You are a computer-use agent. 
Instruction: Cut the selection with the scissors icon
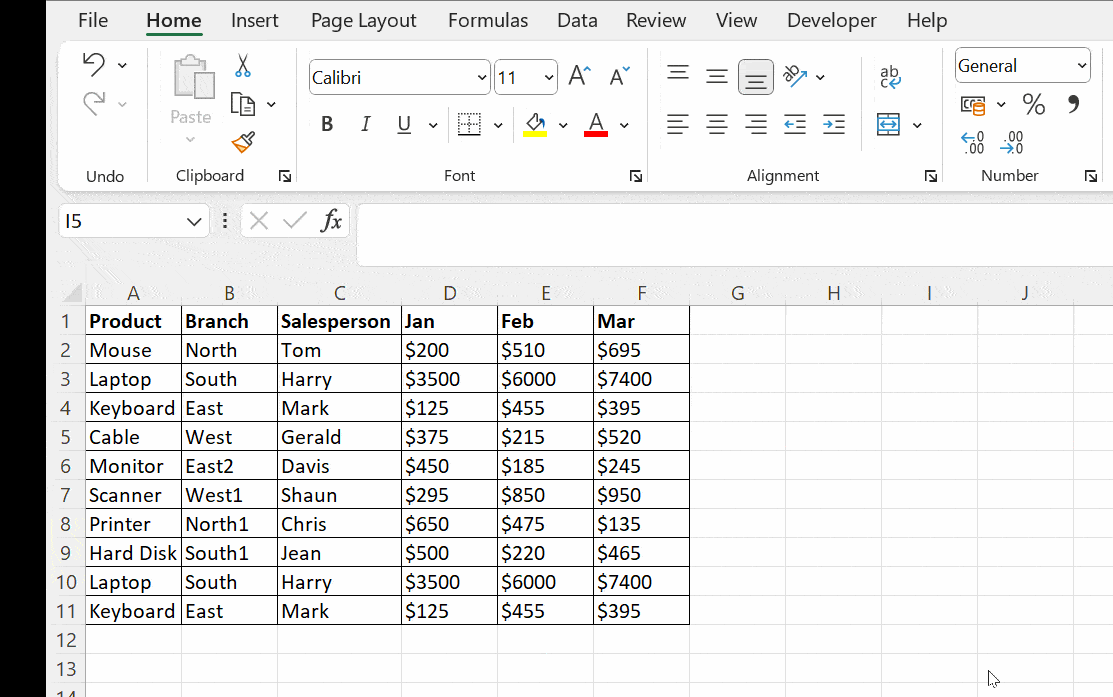tap(243, 63)
